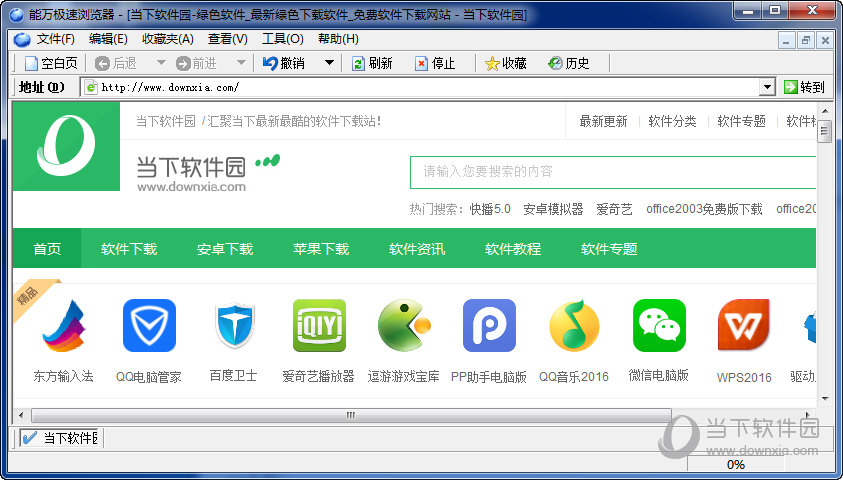The width and height of the screenshot is (843, 480).
Task: Open the 帮助(H) menu
Action: click(338, 39)
